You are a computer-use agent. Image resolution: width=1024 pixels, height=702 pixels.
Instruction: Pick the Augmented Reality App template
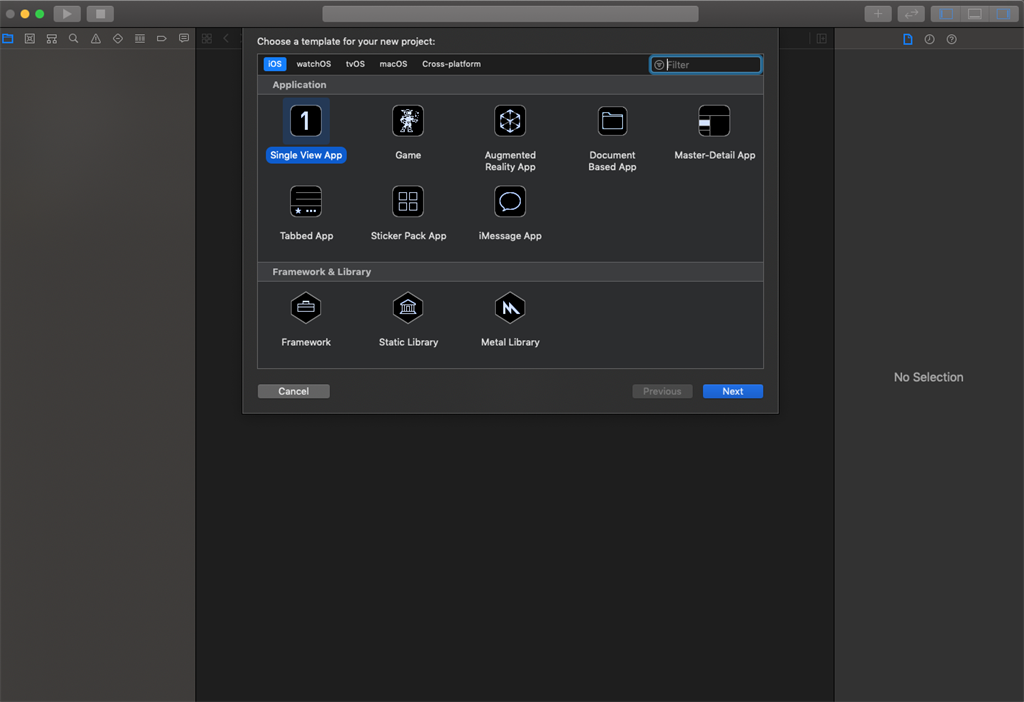[510, 121]
